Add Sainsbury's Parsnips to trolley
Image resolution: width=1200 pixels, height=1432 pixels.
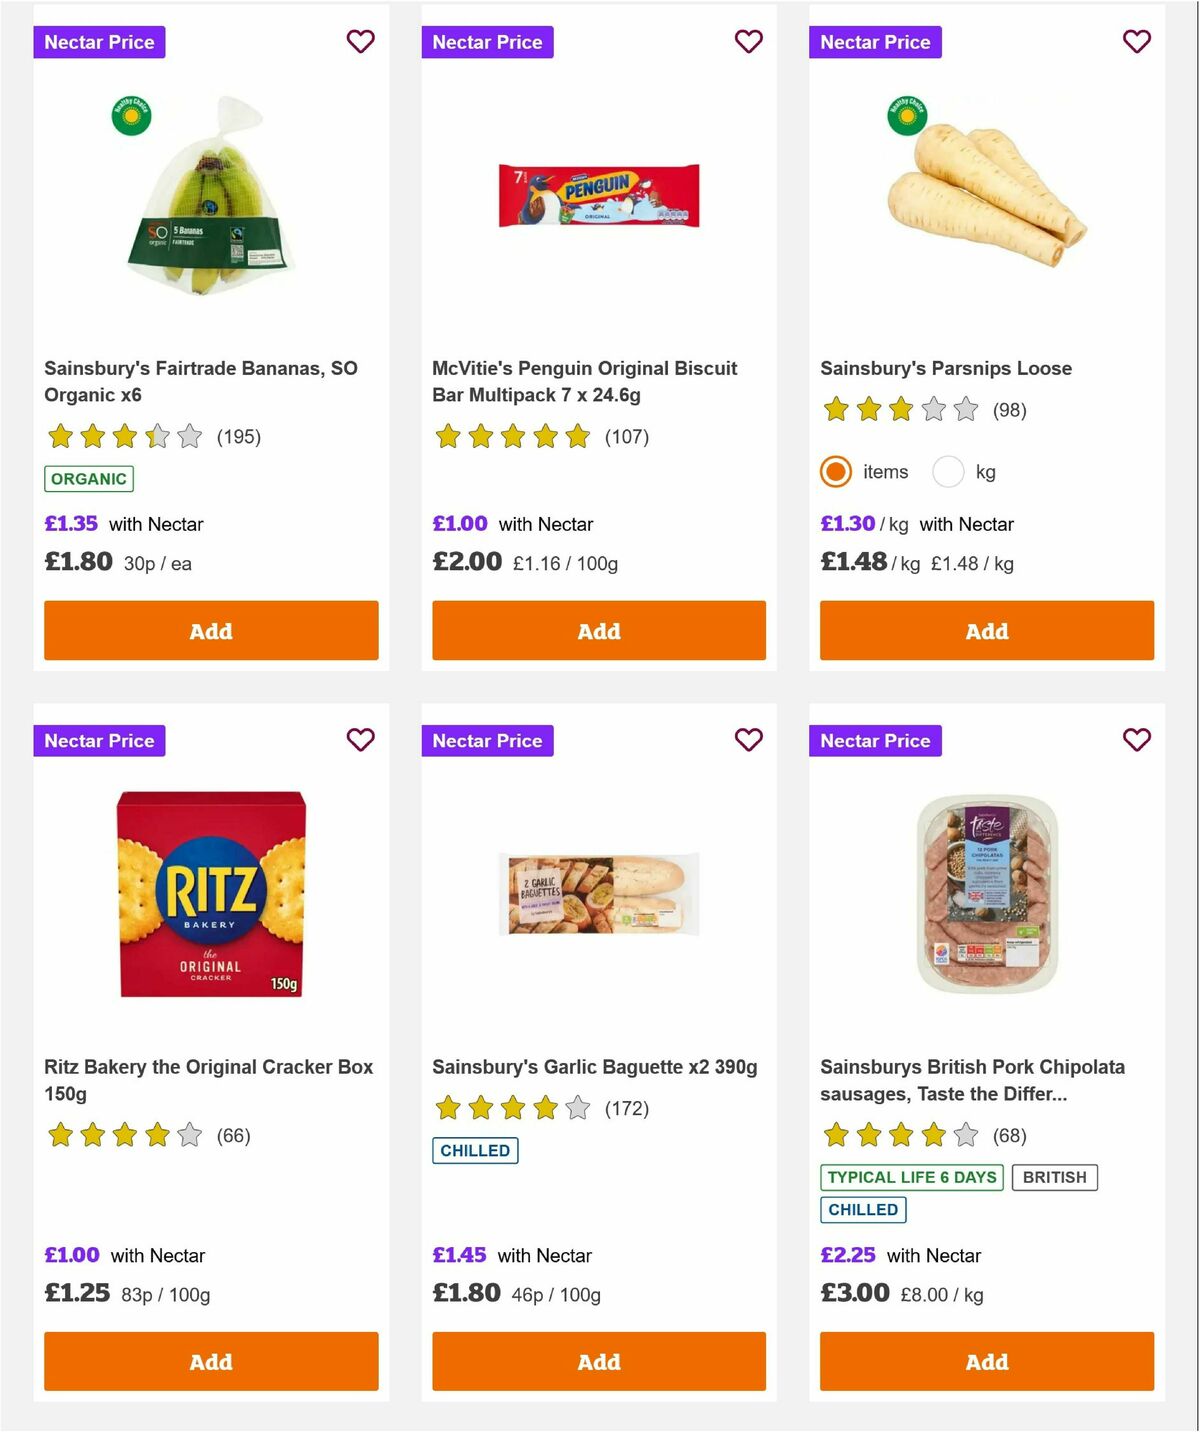pos(986,631)
